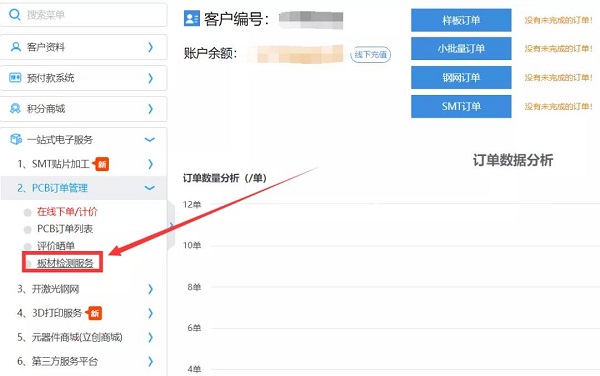Open the 小批量订单 button
This screenshot has height=376, width=600.
(461, 49)
